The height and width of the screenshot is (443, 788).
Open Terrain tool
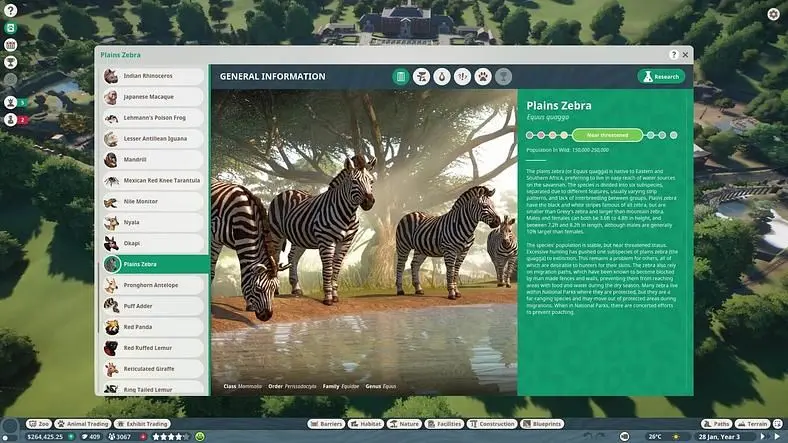(x=753, y=424)
